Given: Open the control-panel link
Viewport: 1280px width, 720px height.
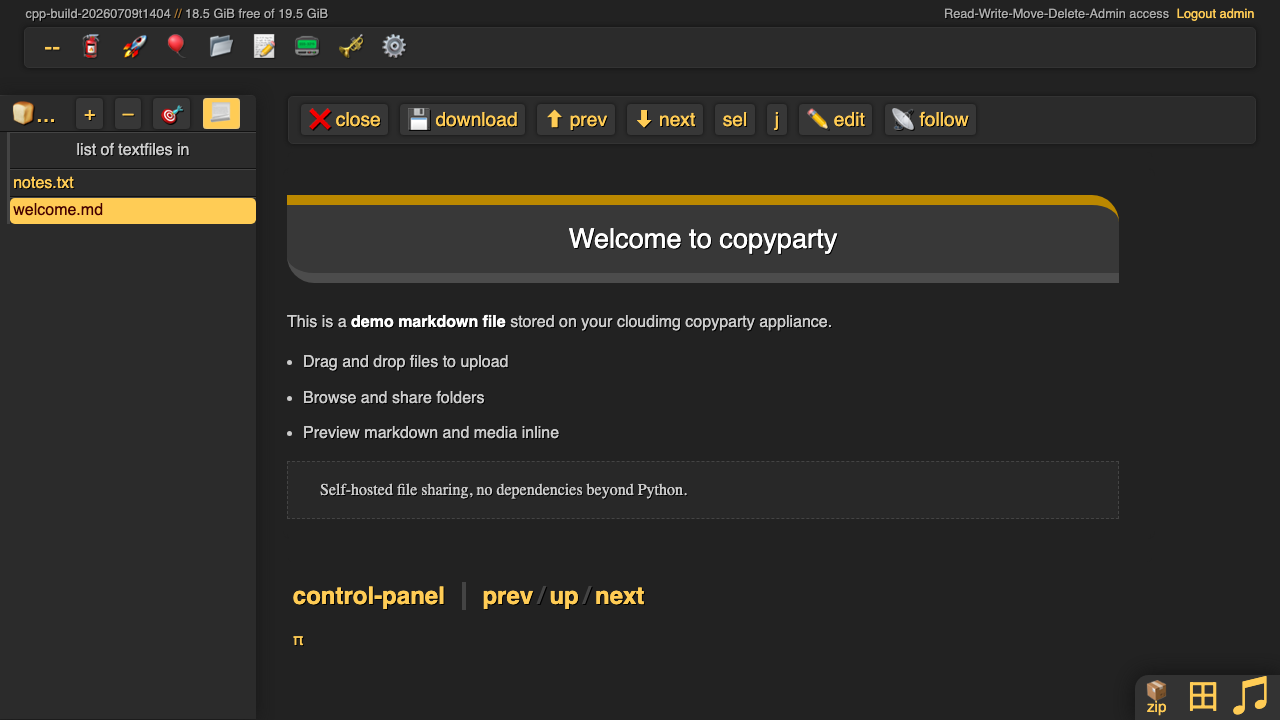Looking at the screenshot, I should pos(368,596).
